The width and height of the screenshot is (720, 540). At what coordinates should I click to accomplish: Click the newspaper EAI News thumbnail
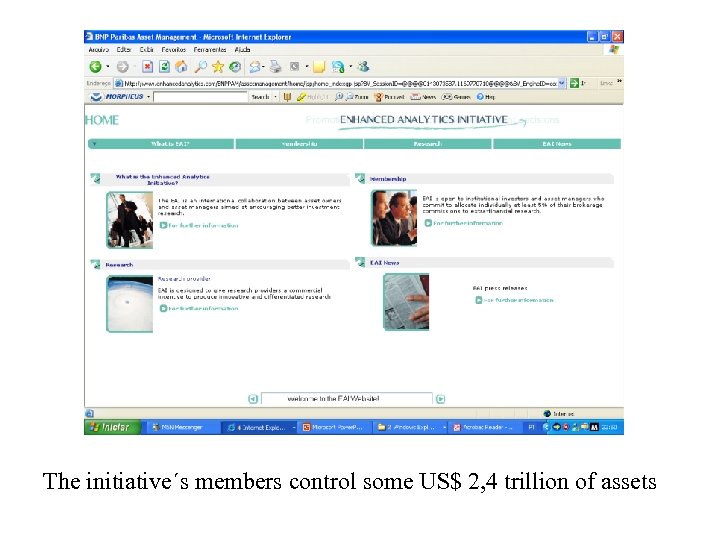pos(406,302)
